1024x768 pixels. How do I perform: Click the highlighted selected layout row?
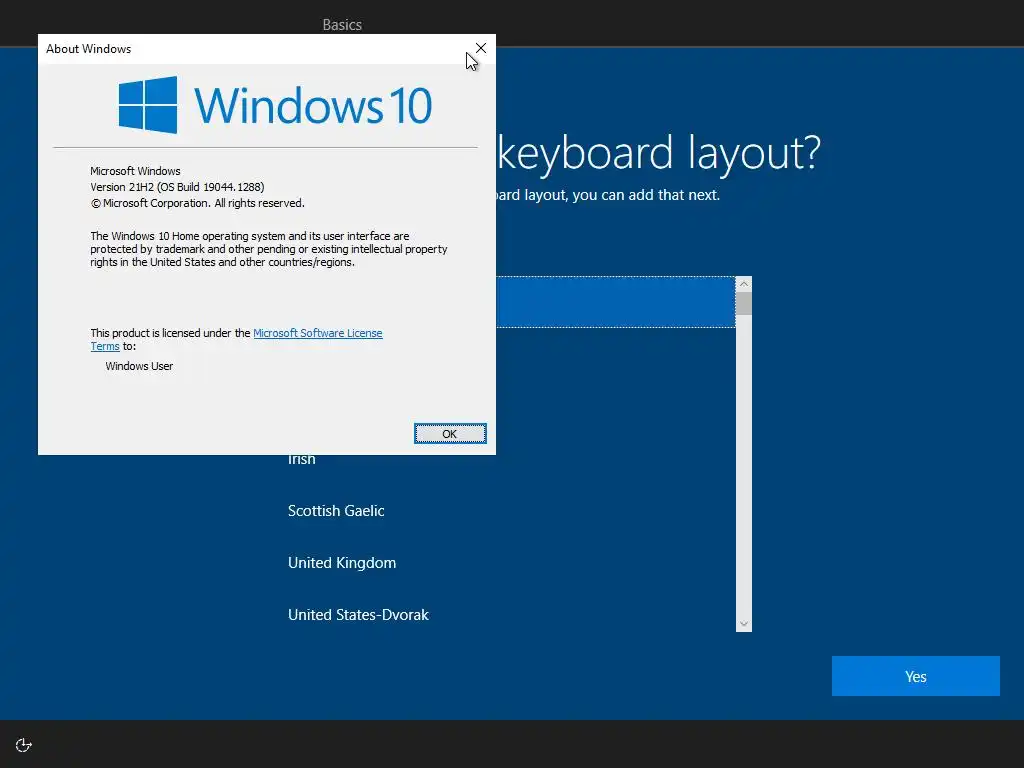(615, 302)
